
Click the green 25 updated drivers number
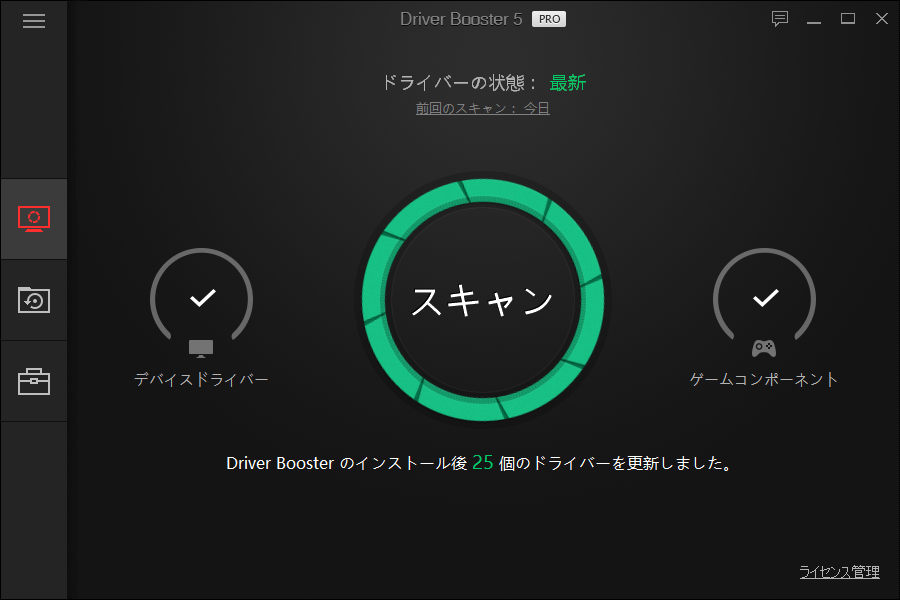pos(483,462)
